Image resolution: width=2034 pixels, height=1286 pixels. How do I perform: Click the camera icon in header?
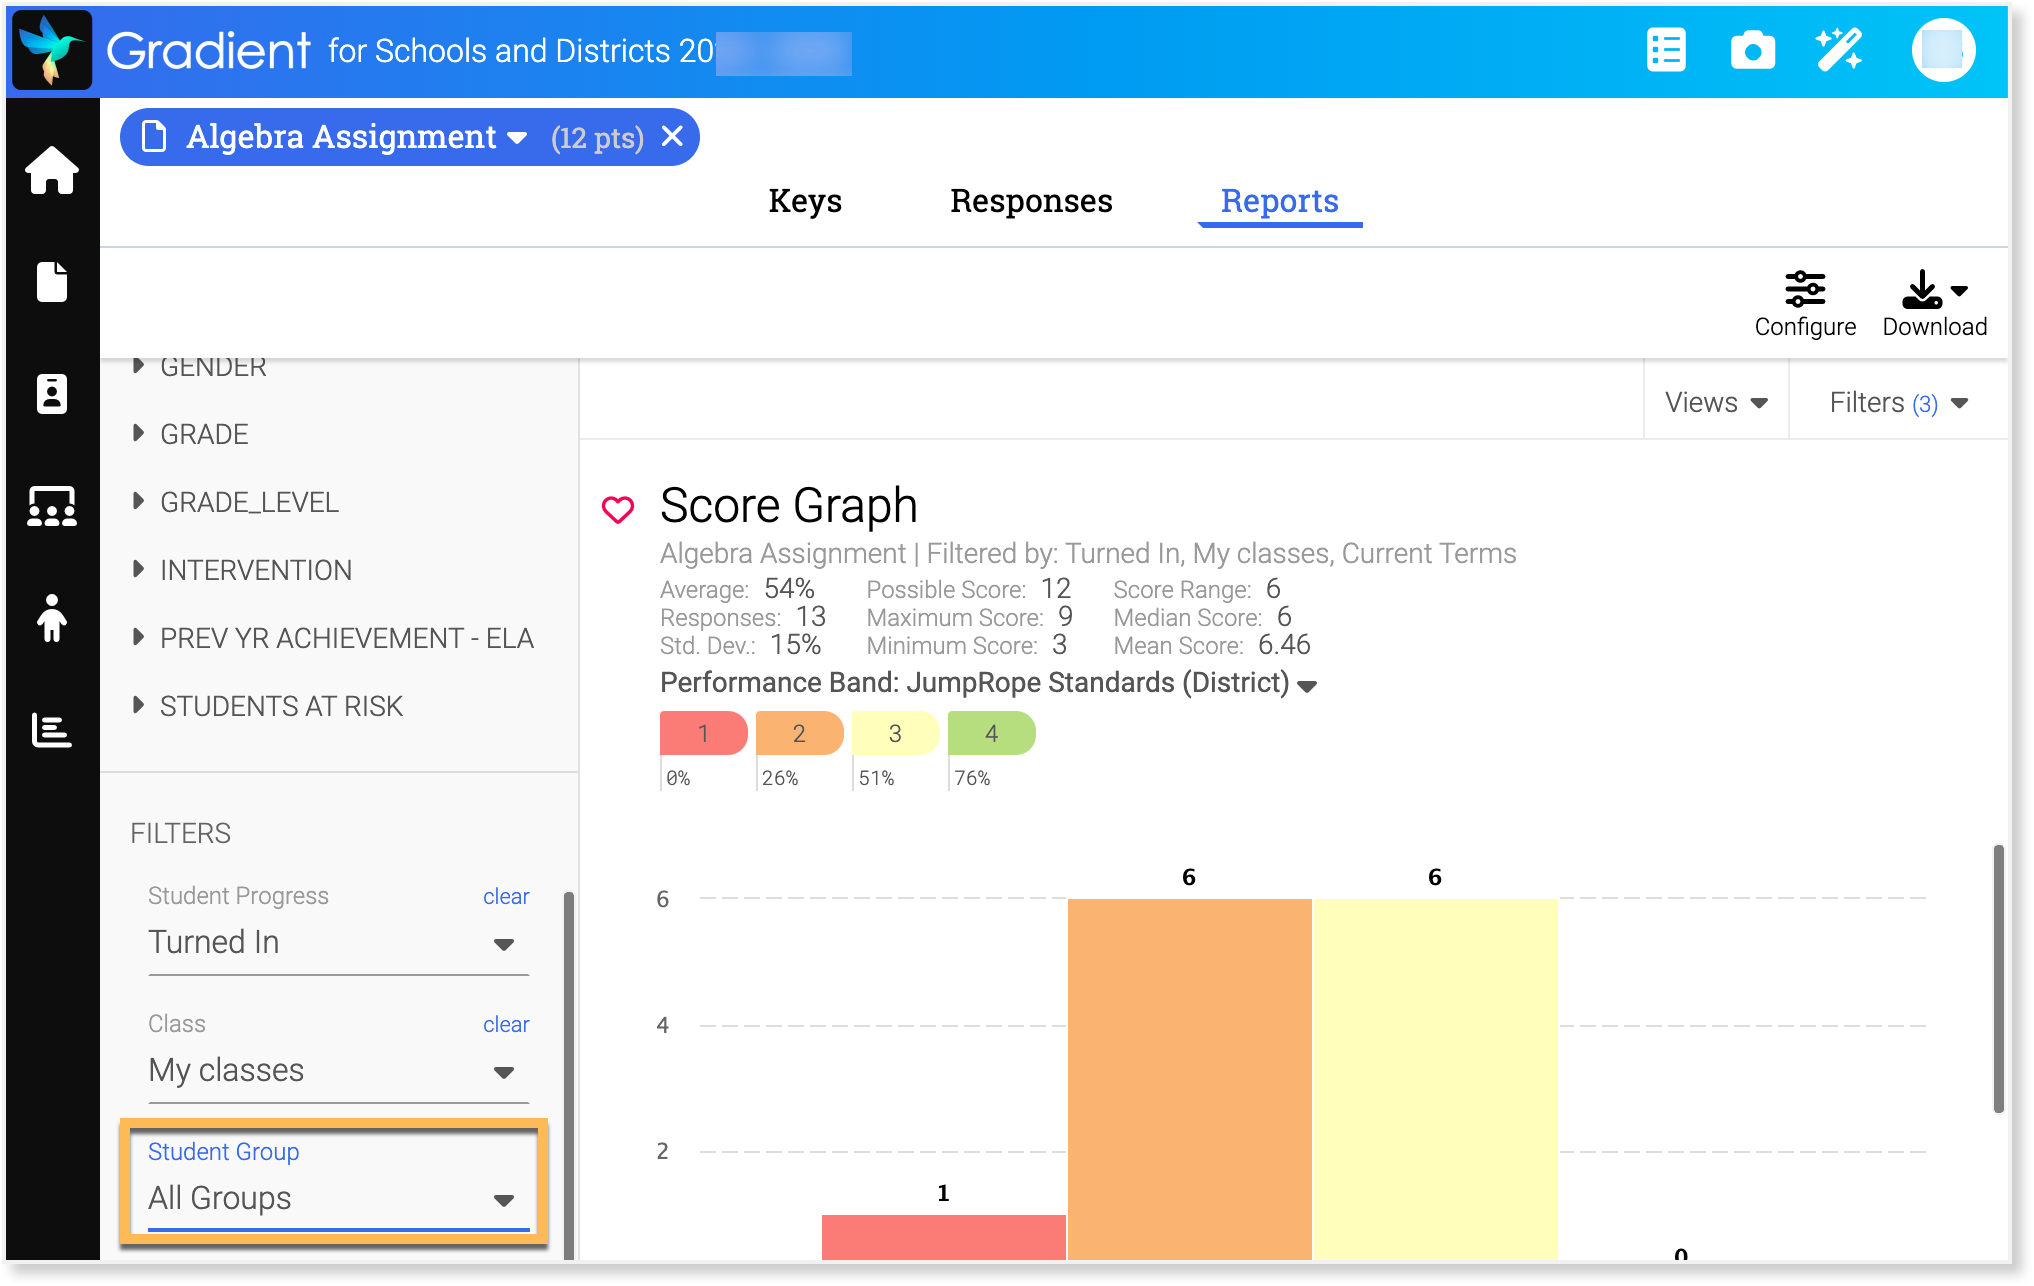pos(1752,50)
